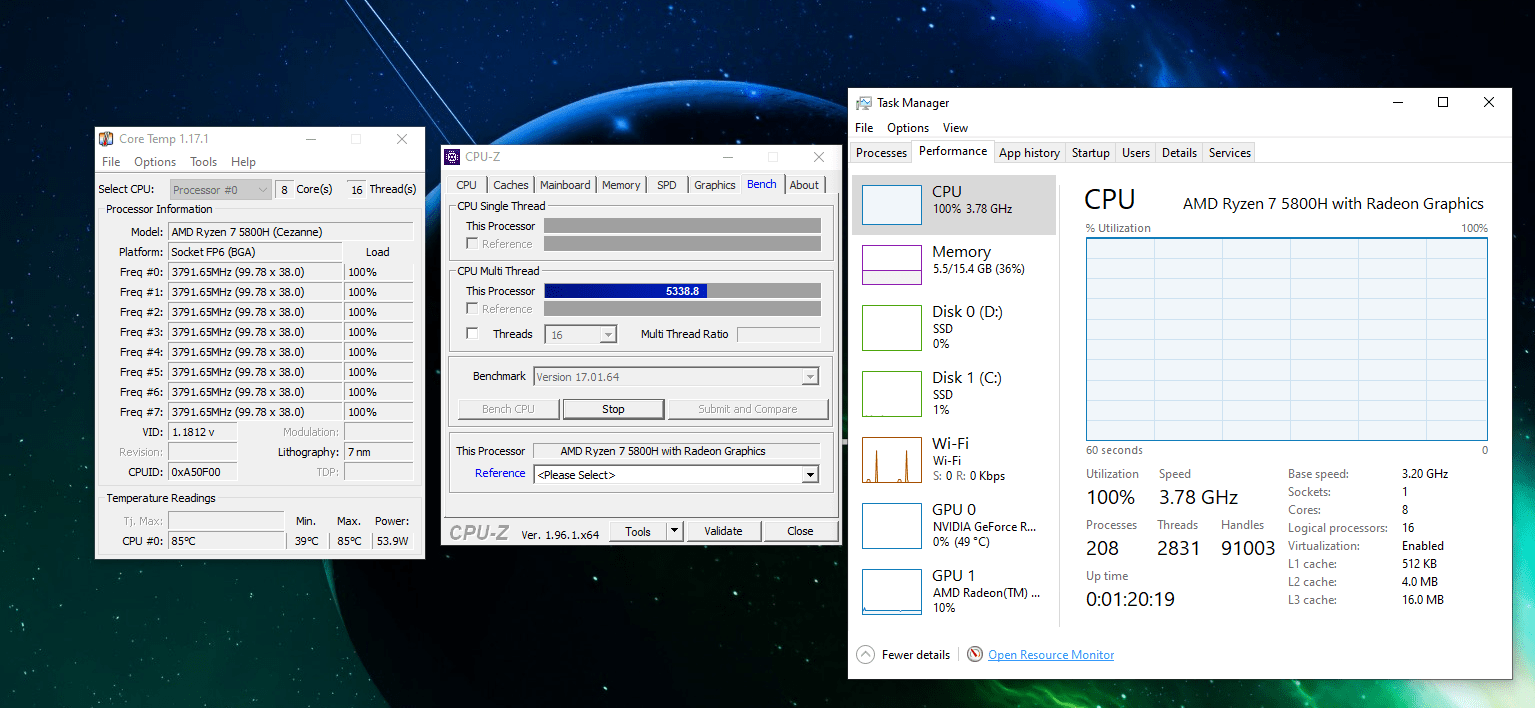Screen dimensions: 1535x708
Task: Click the Resource Monitor icon
Action: pyautogui.click(x=975, y=655)
